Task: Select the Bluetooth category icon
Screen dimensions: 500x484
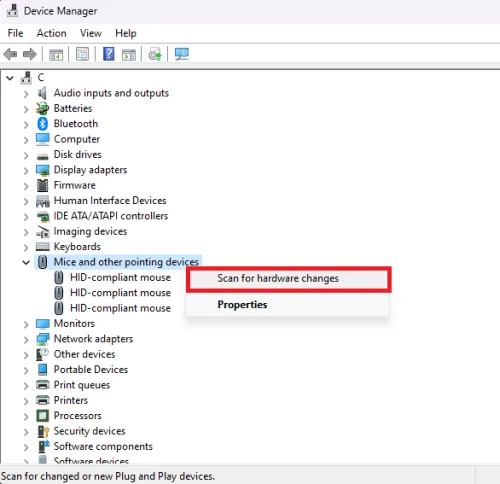Action: coord(42,124)
